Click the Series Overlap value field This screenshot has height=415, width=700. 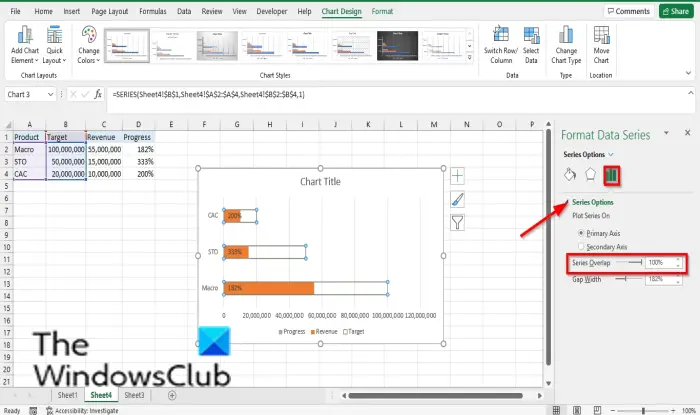tap(660, 262)
